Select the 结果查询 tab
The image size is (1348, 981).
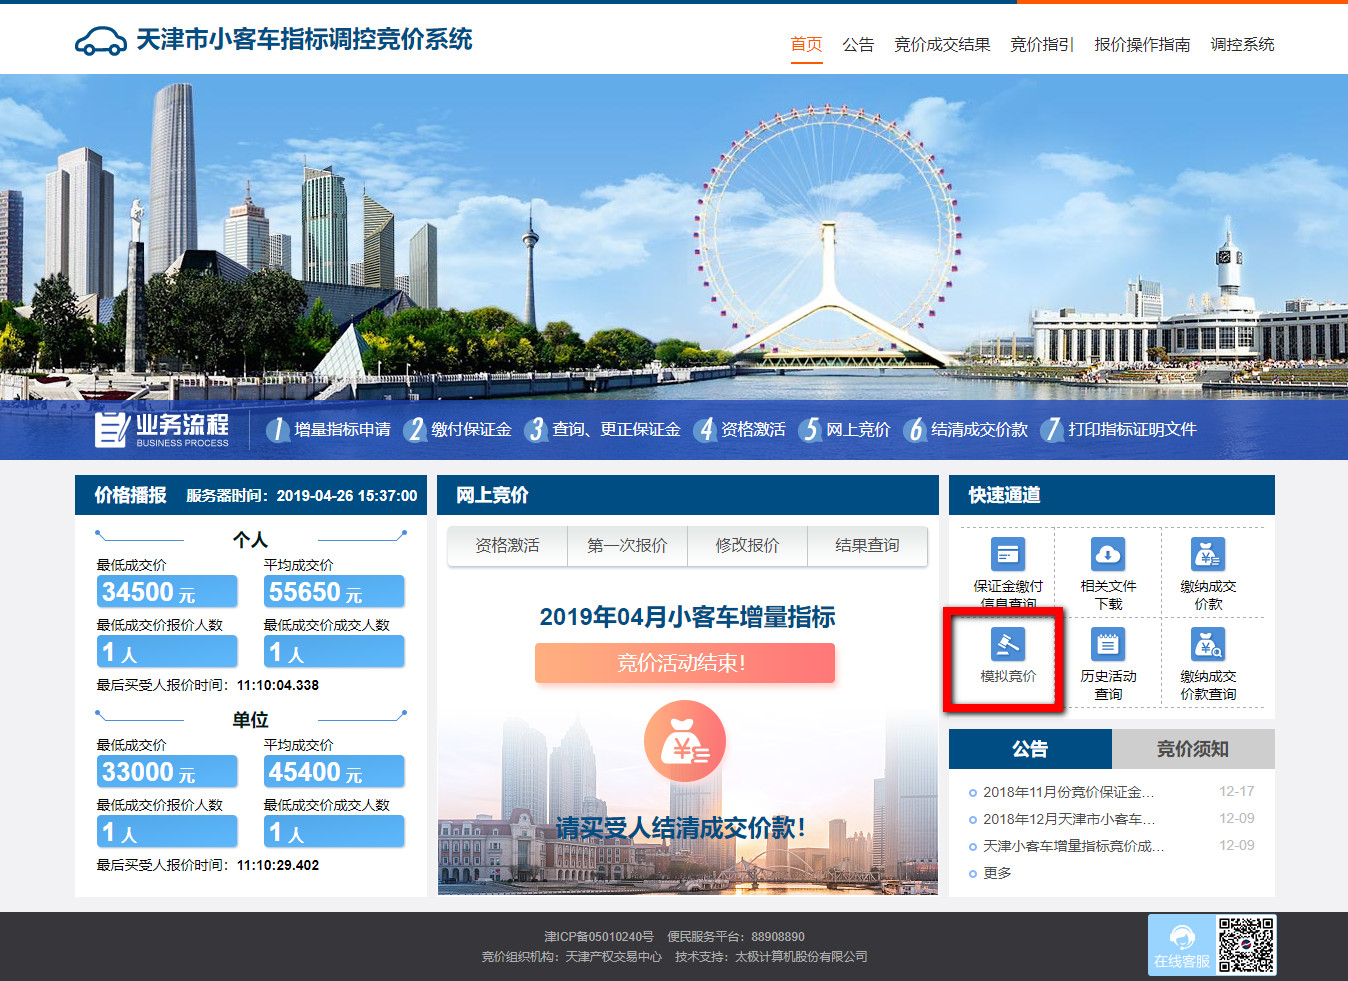click(867, 546)
